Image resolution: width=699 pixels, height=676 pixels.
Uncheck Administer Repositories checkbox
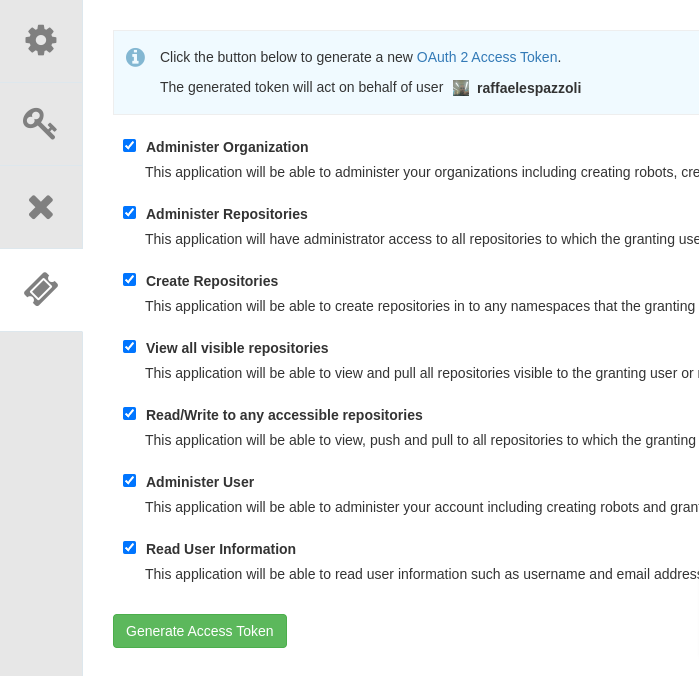[x=129, y=212]
